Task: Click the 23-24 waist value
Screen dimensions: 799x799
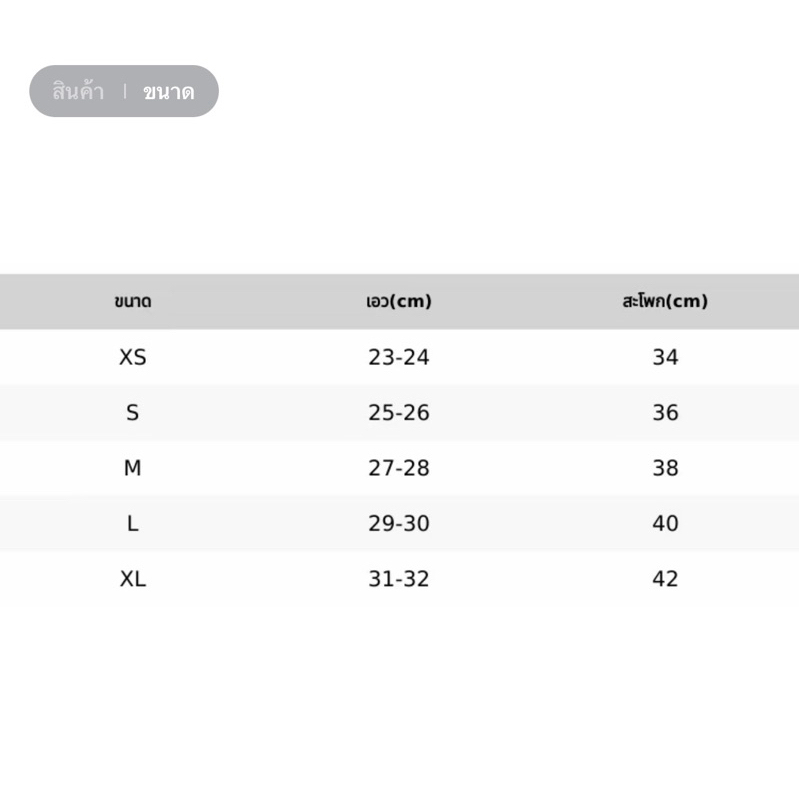Action: (399, 357)
